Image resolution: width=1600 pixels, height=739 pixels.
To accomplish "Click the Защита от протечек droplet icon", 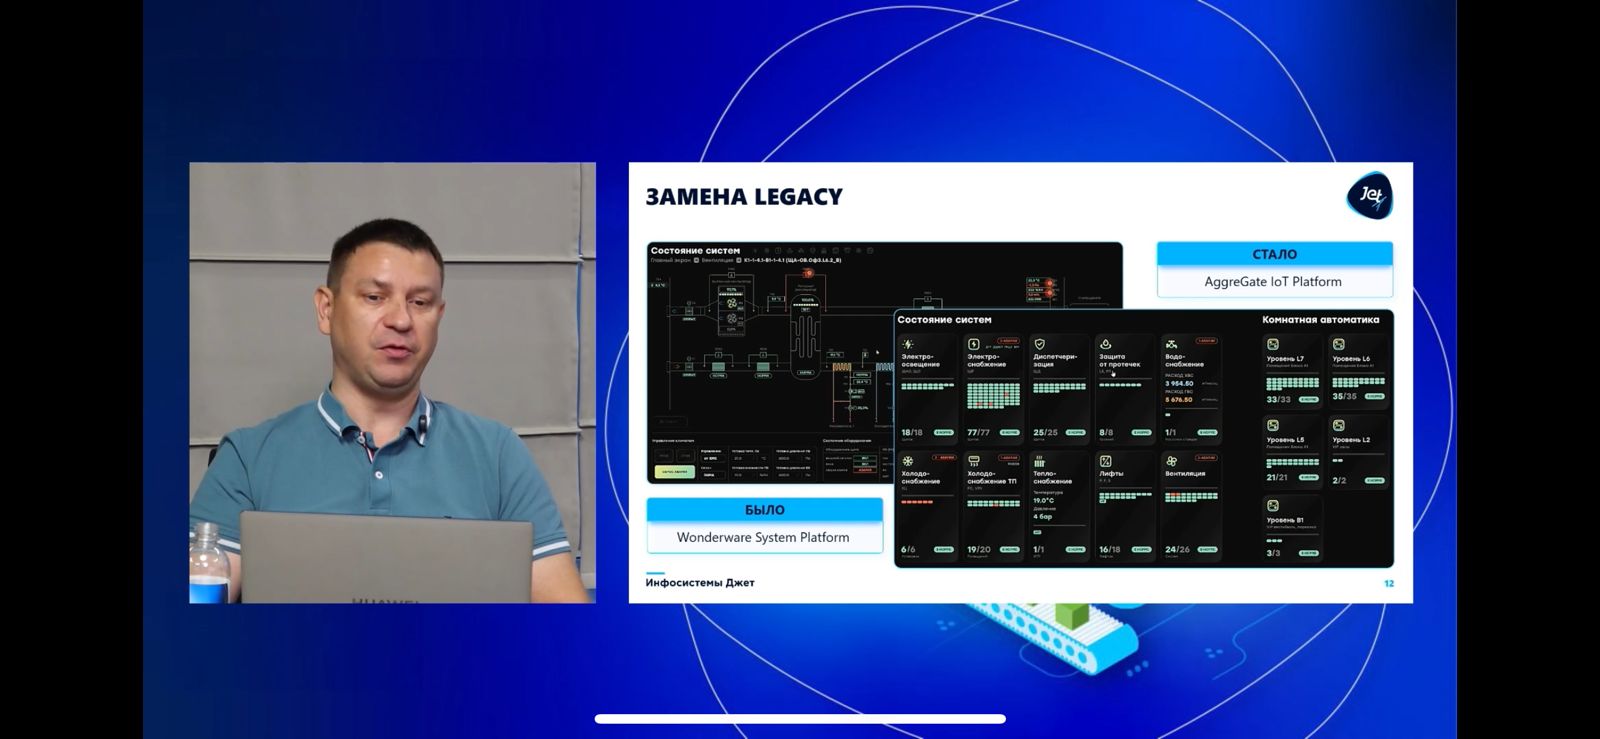I will pyautogui.click(x=1106, y=344).
